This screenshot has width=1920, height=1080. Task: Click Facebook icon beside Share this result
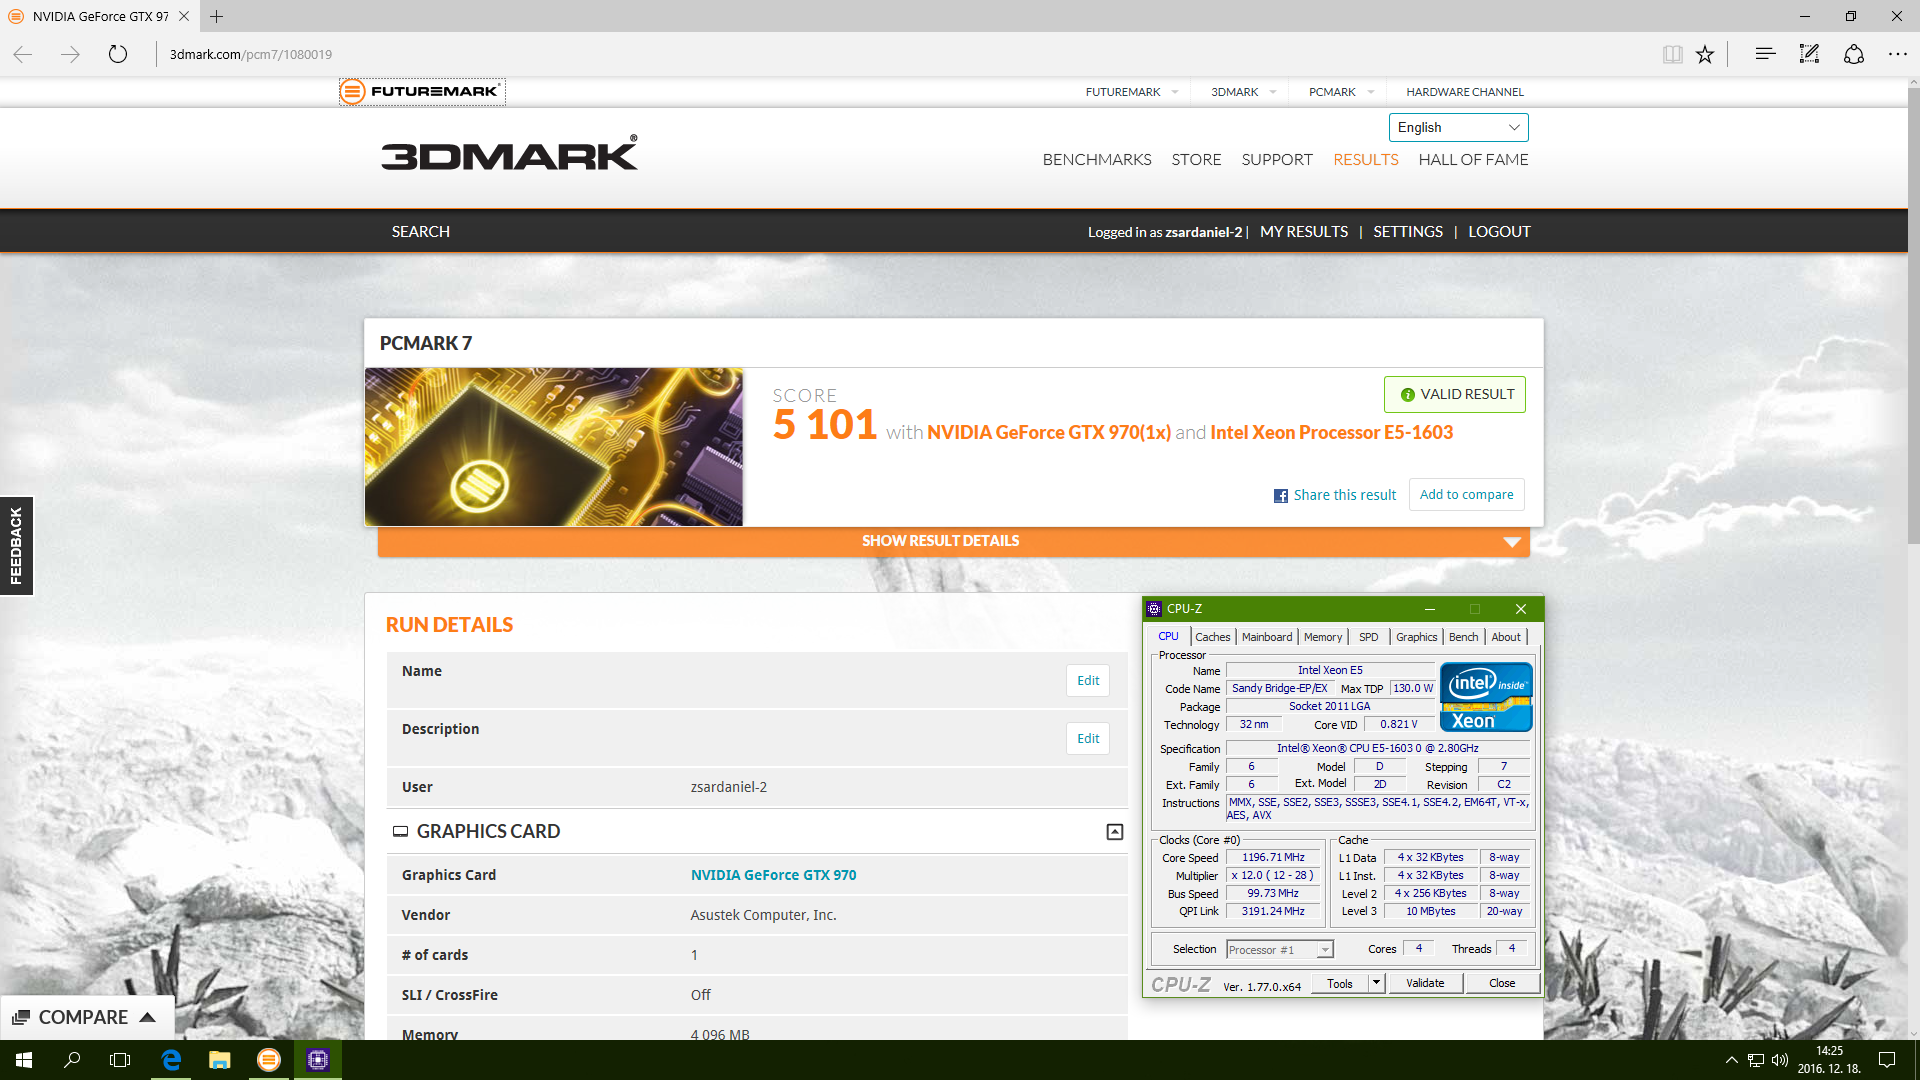(x=1281, y=496)
